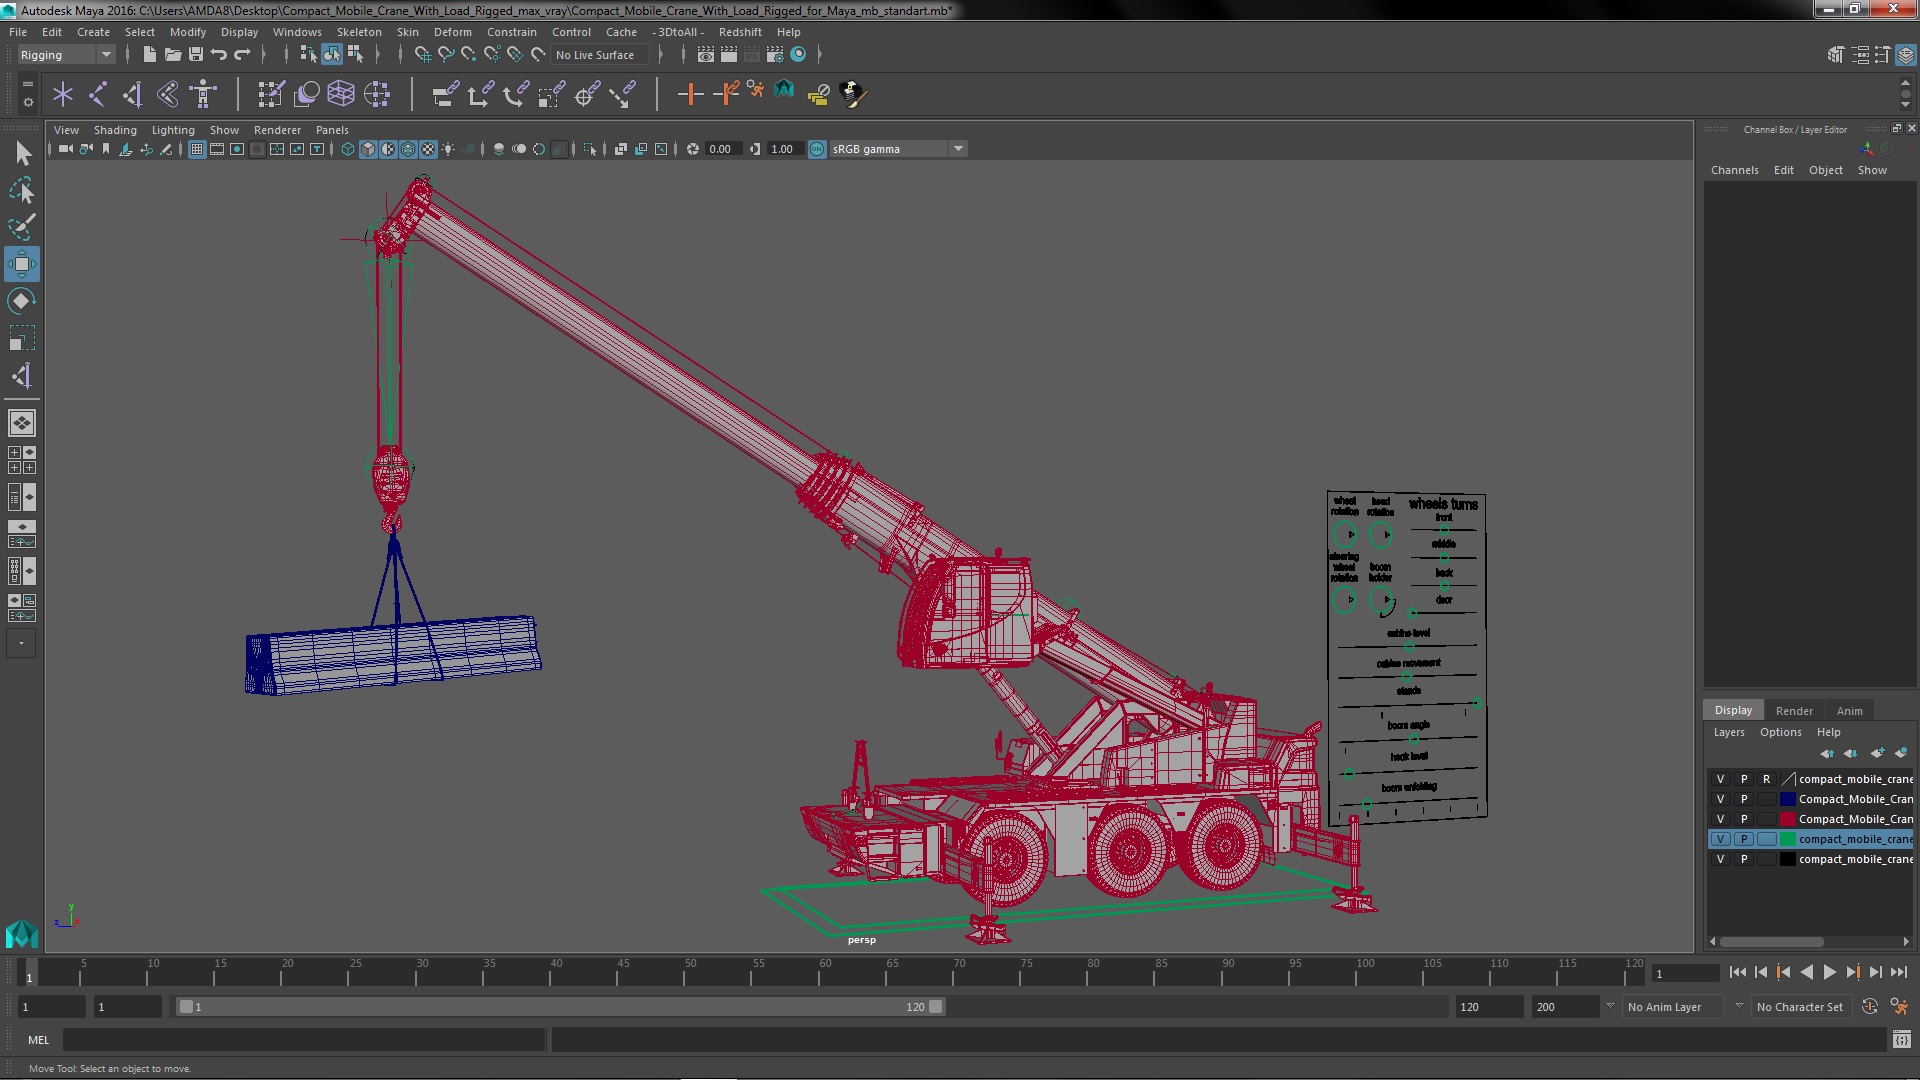Viewport: 1920px width, 1080px height.
Task: Click the Undo arrow icon
Action: [219, 55]
